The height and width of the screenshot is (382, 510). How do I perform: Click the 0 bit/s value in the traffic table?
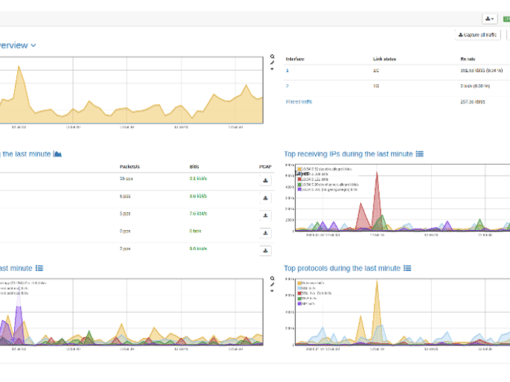(195, 231)
